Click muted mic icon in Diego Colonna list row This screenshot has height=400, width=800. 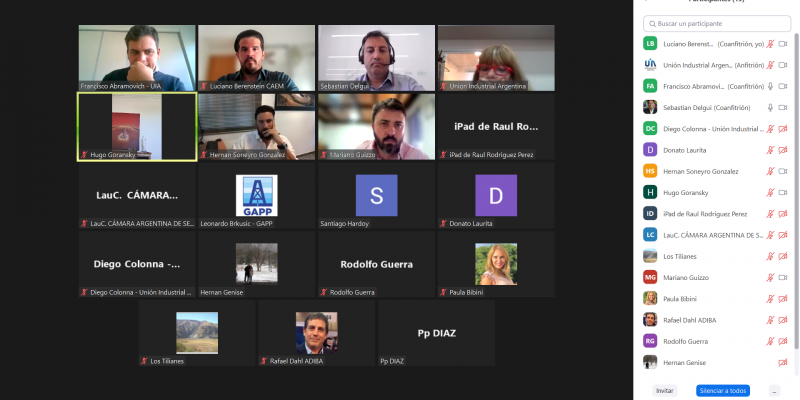(x=770, y=129)
